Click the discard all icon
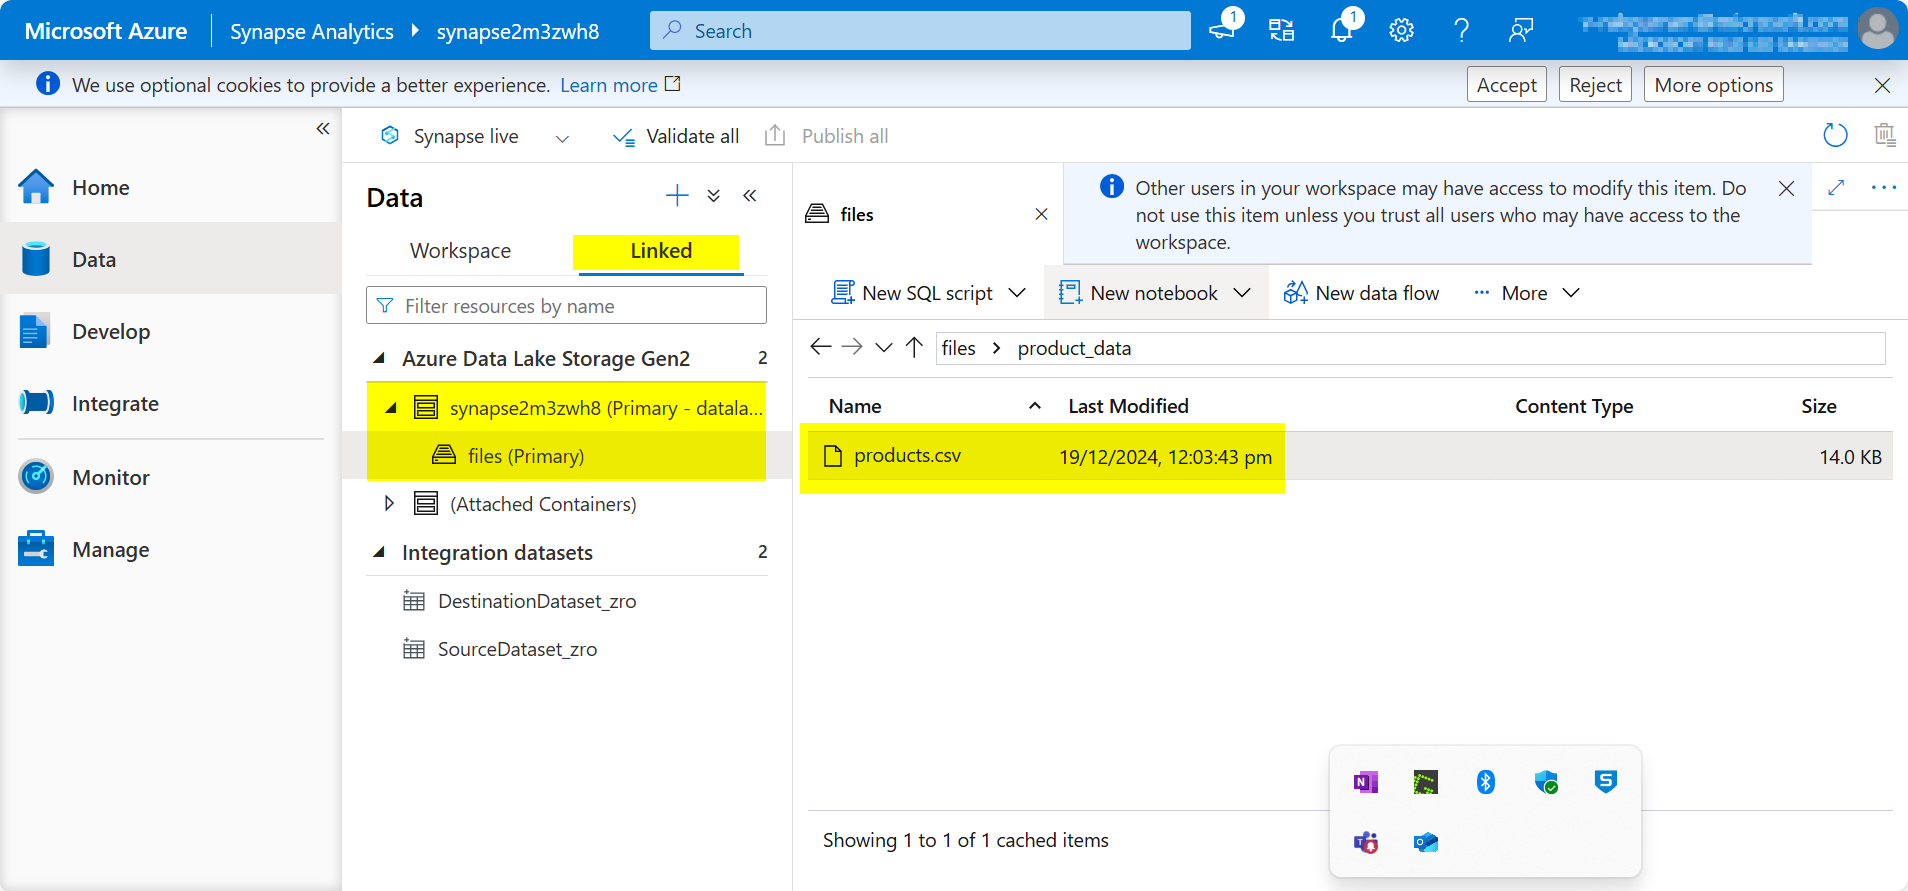 click(x=1885, y=135)
